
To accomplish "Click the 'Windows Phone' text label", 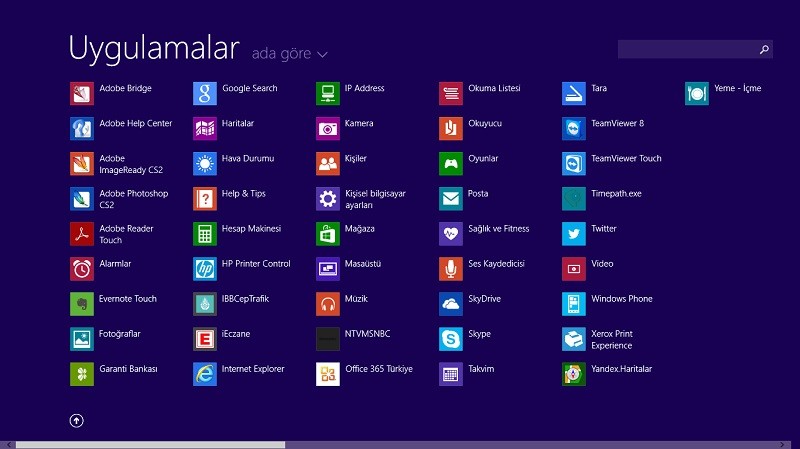I will pos(621,299).
